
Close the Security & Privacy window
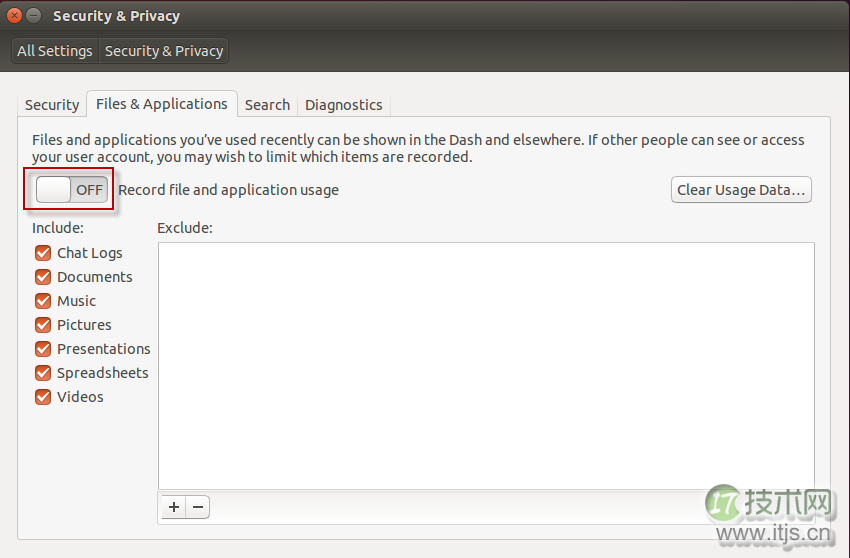click(x=14, y=16)
